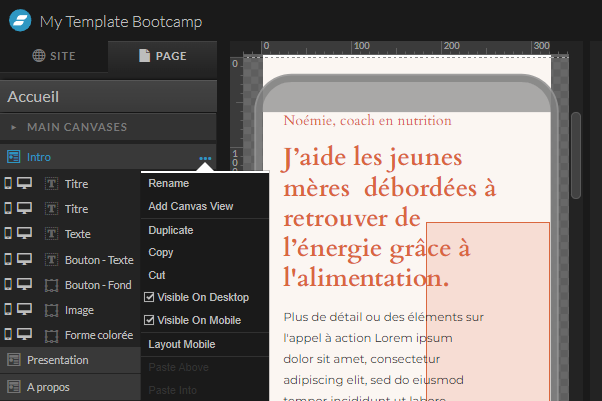The height and width of the screenshot is (401, 602).
Task: Uncheck Visible On Mobile checkbox
Action: (149, 320)
